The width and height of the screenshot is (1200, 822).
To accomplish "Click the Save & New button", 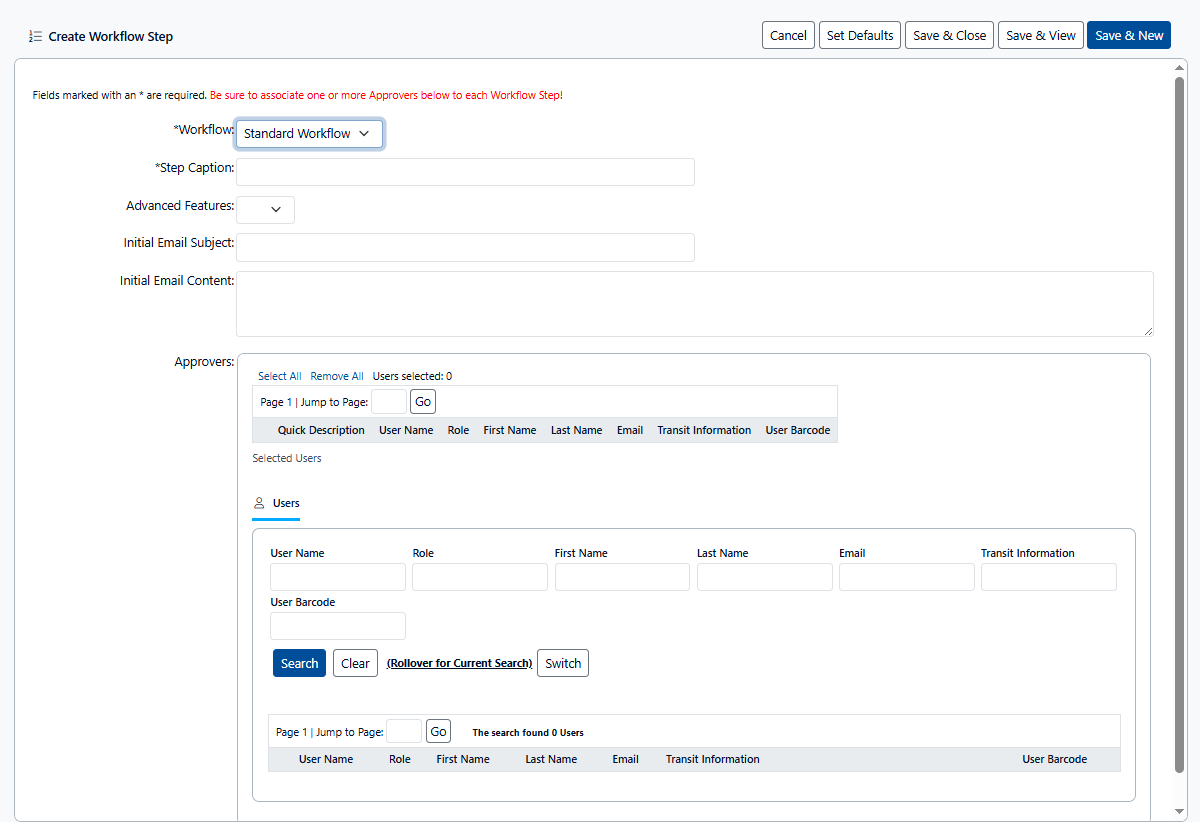I will 1129,35.
